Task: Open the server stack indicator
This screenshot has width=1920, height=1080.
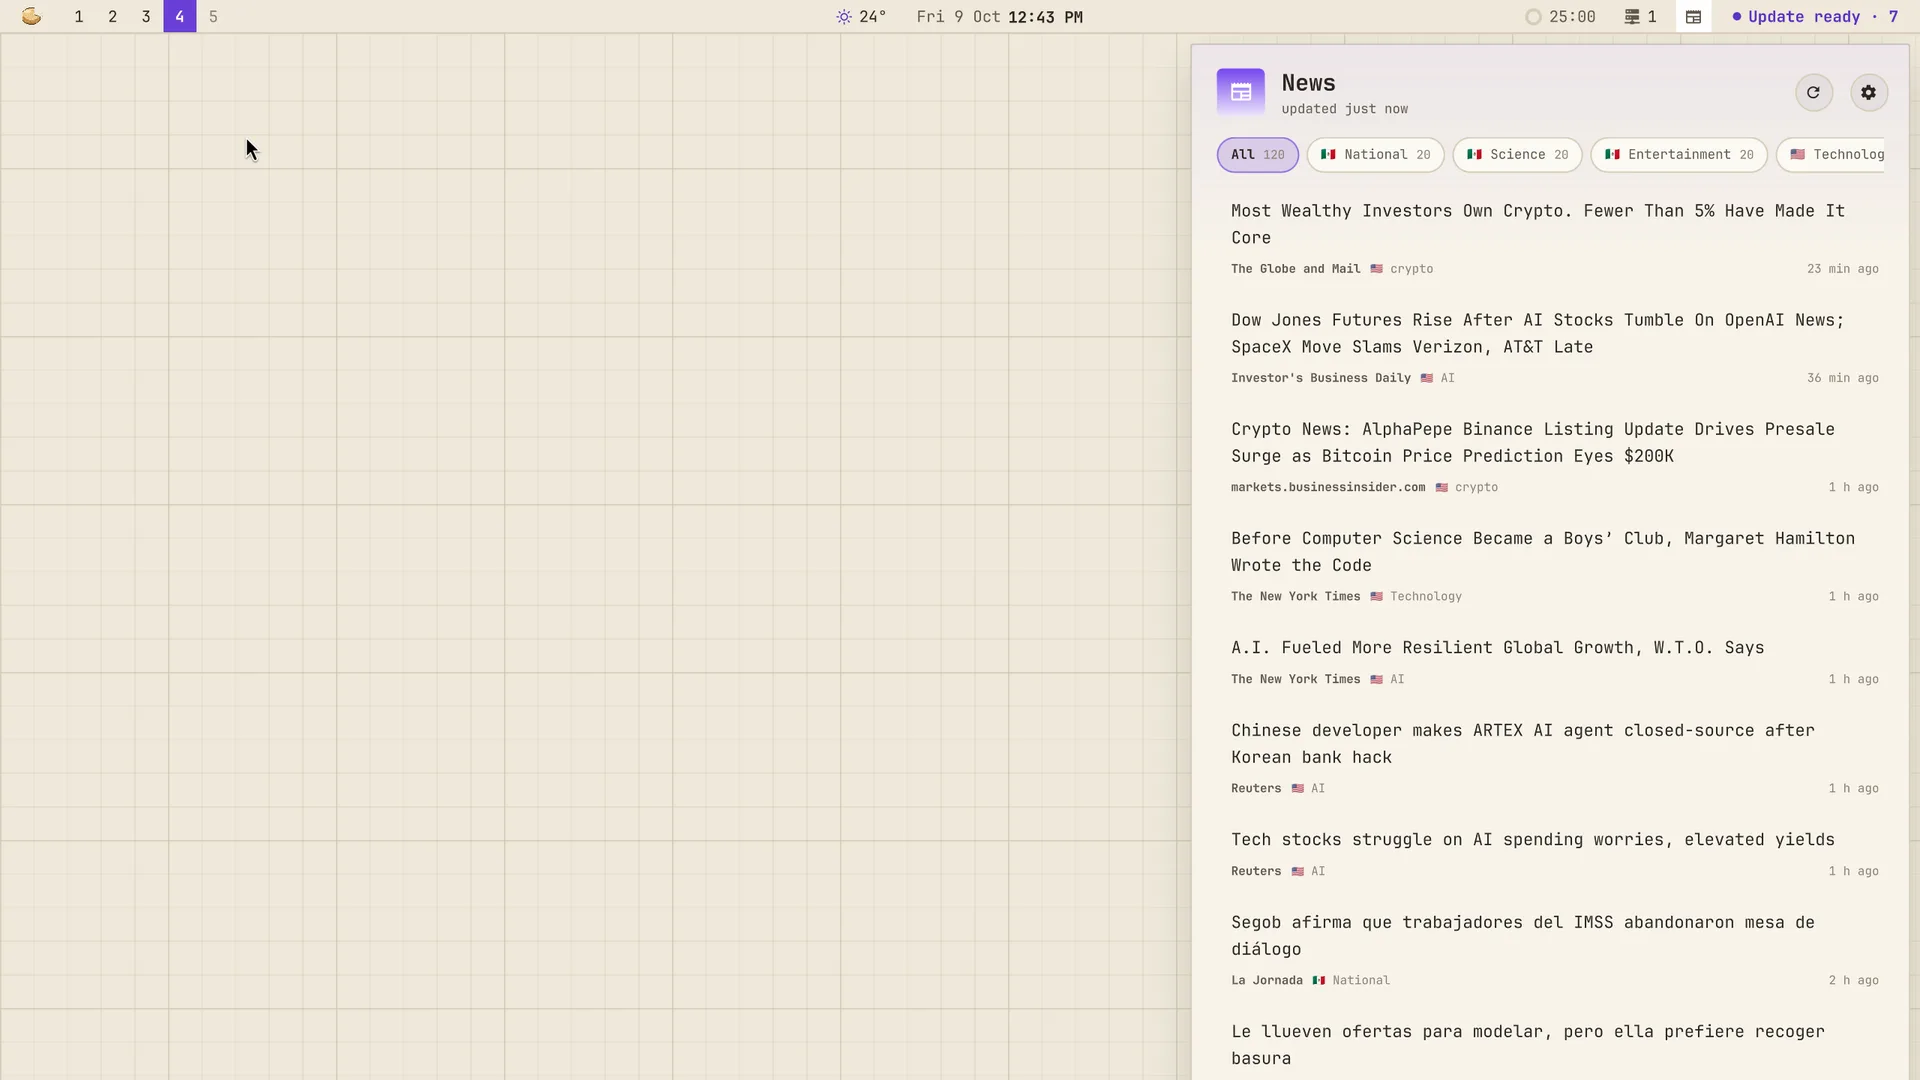Action: click(1640, 16)
